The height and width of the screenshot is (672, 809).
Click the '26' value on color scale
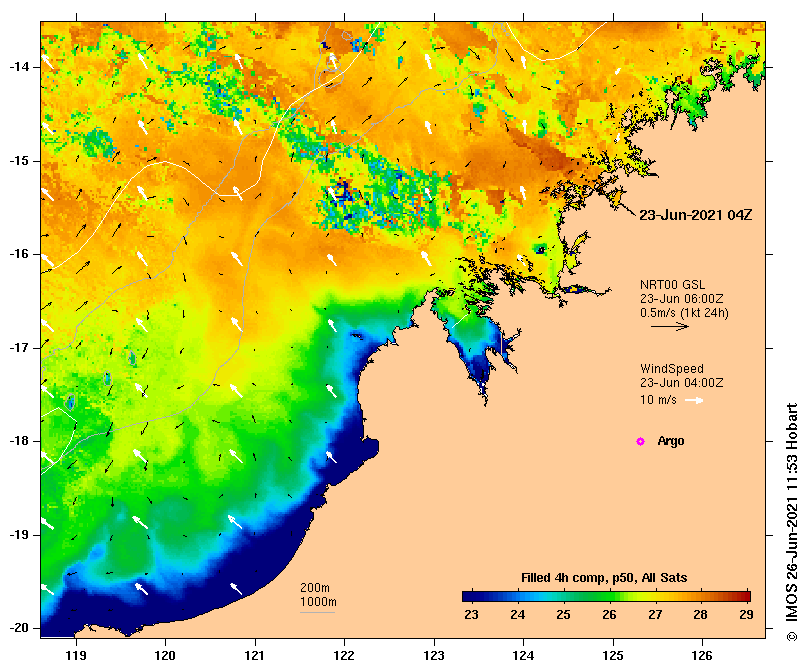(x=609, y=615)
